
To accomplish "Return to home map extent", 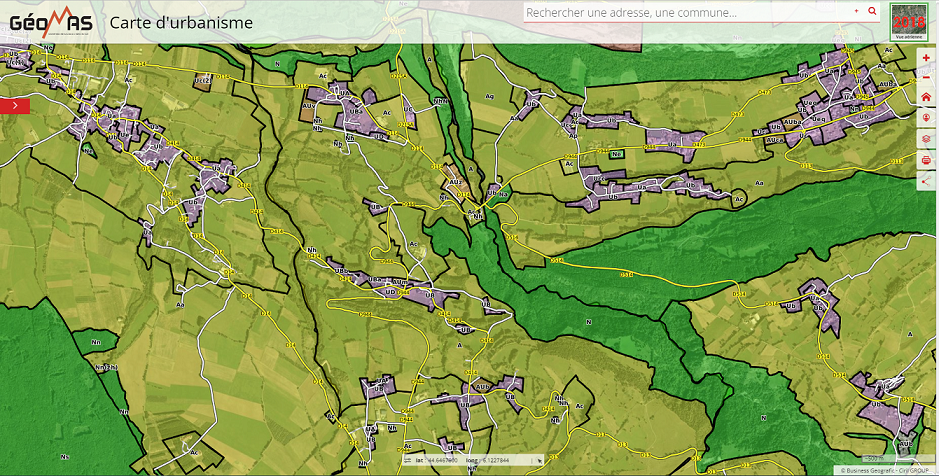I will pos(926,97).
